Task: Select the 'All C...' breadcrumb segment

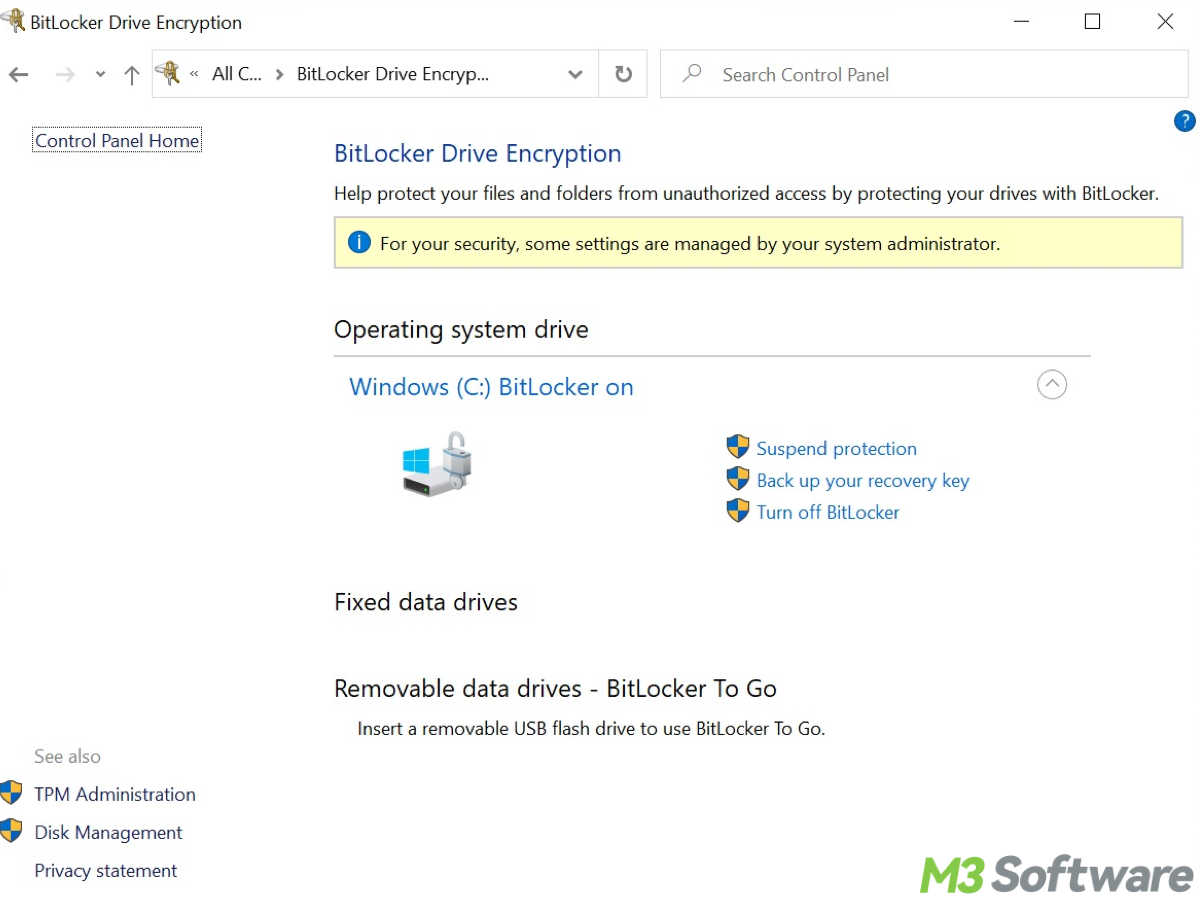Action: click(x=237, y=74)
